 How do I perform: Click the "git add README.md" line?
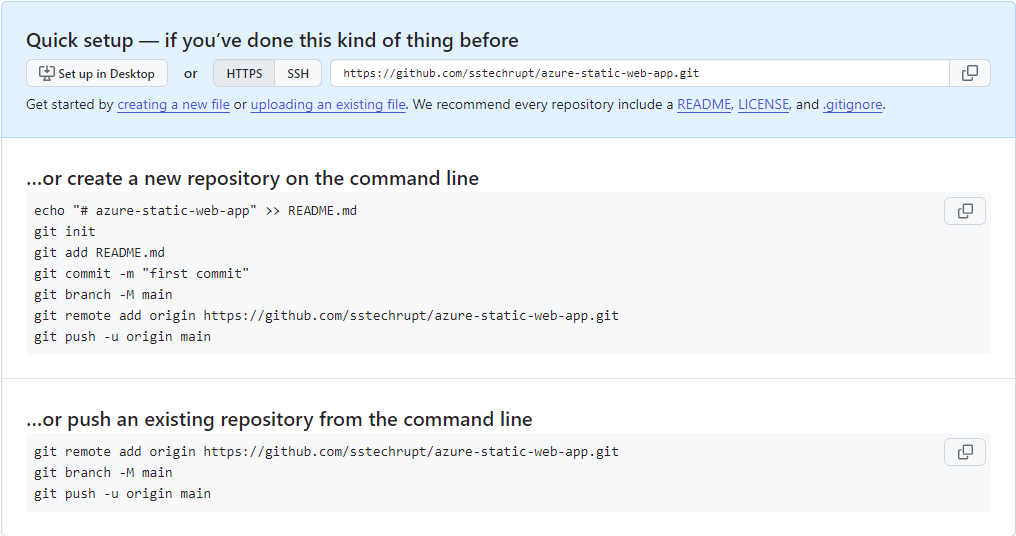pos(99,252)
